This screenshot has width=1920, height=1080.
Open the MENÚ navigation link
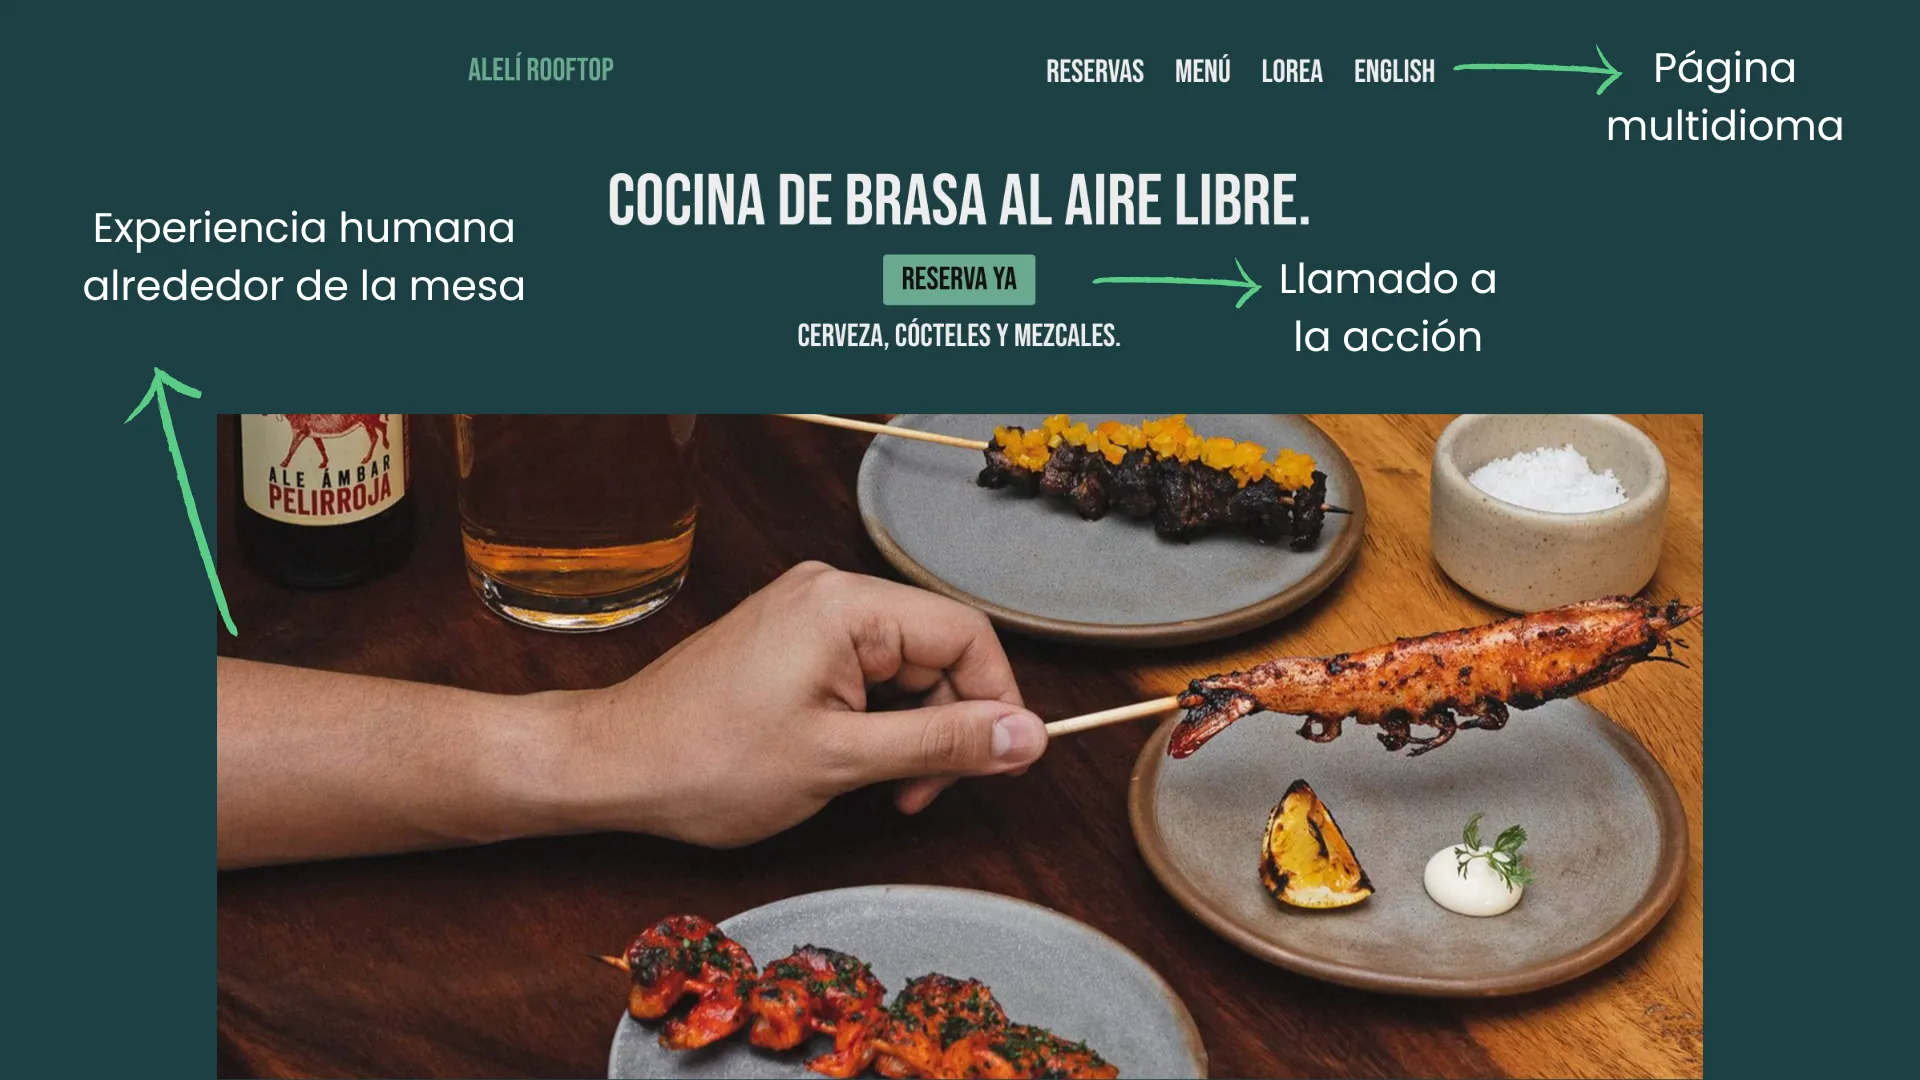(1203, 71)
